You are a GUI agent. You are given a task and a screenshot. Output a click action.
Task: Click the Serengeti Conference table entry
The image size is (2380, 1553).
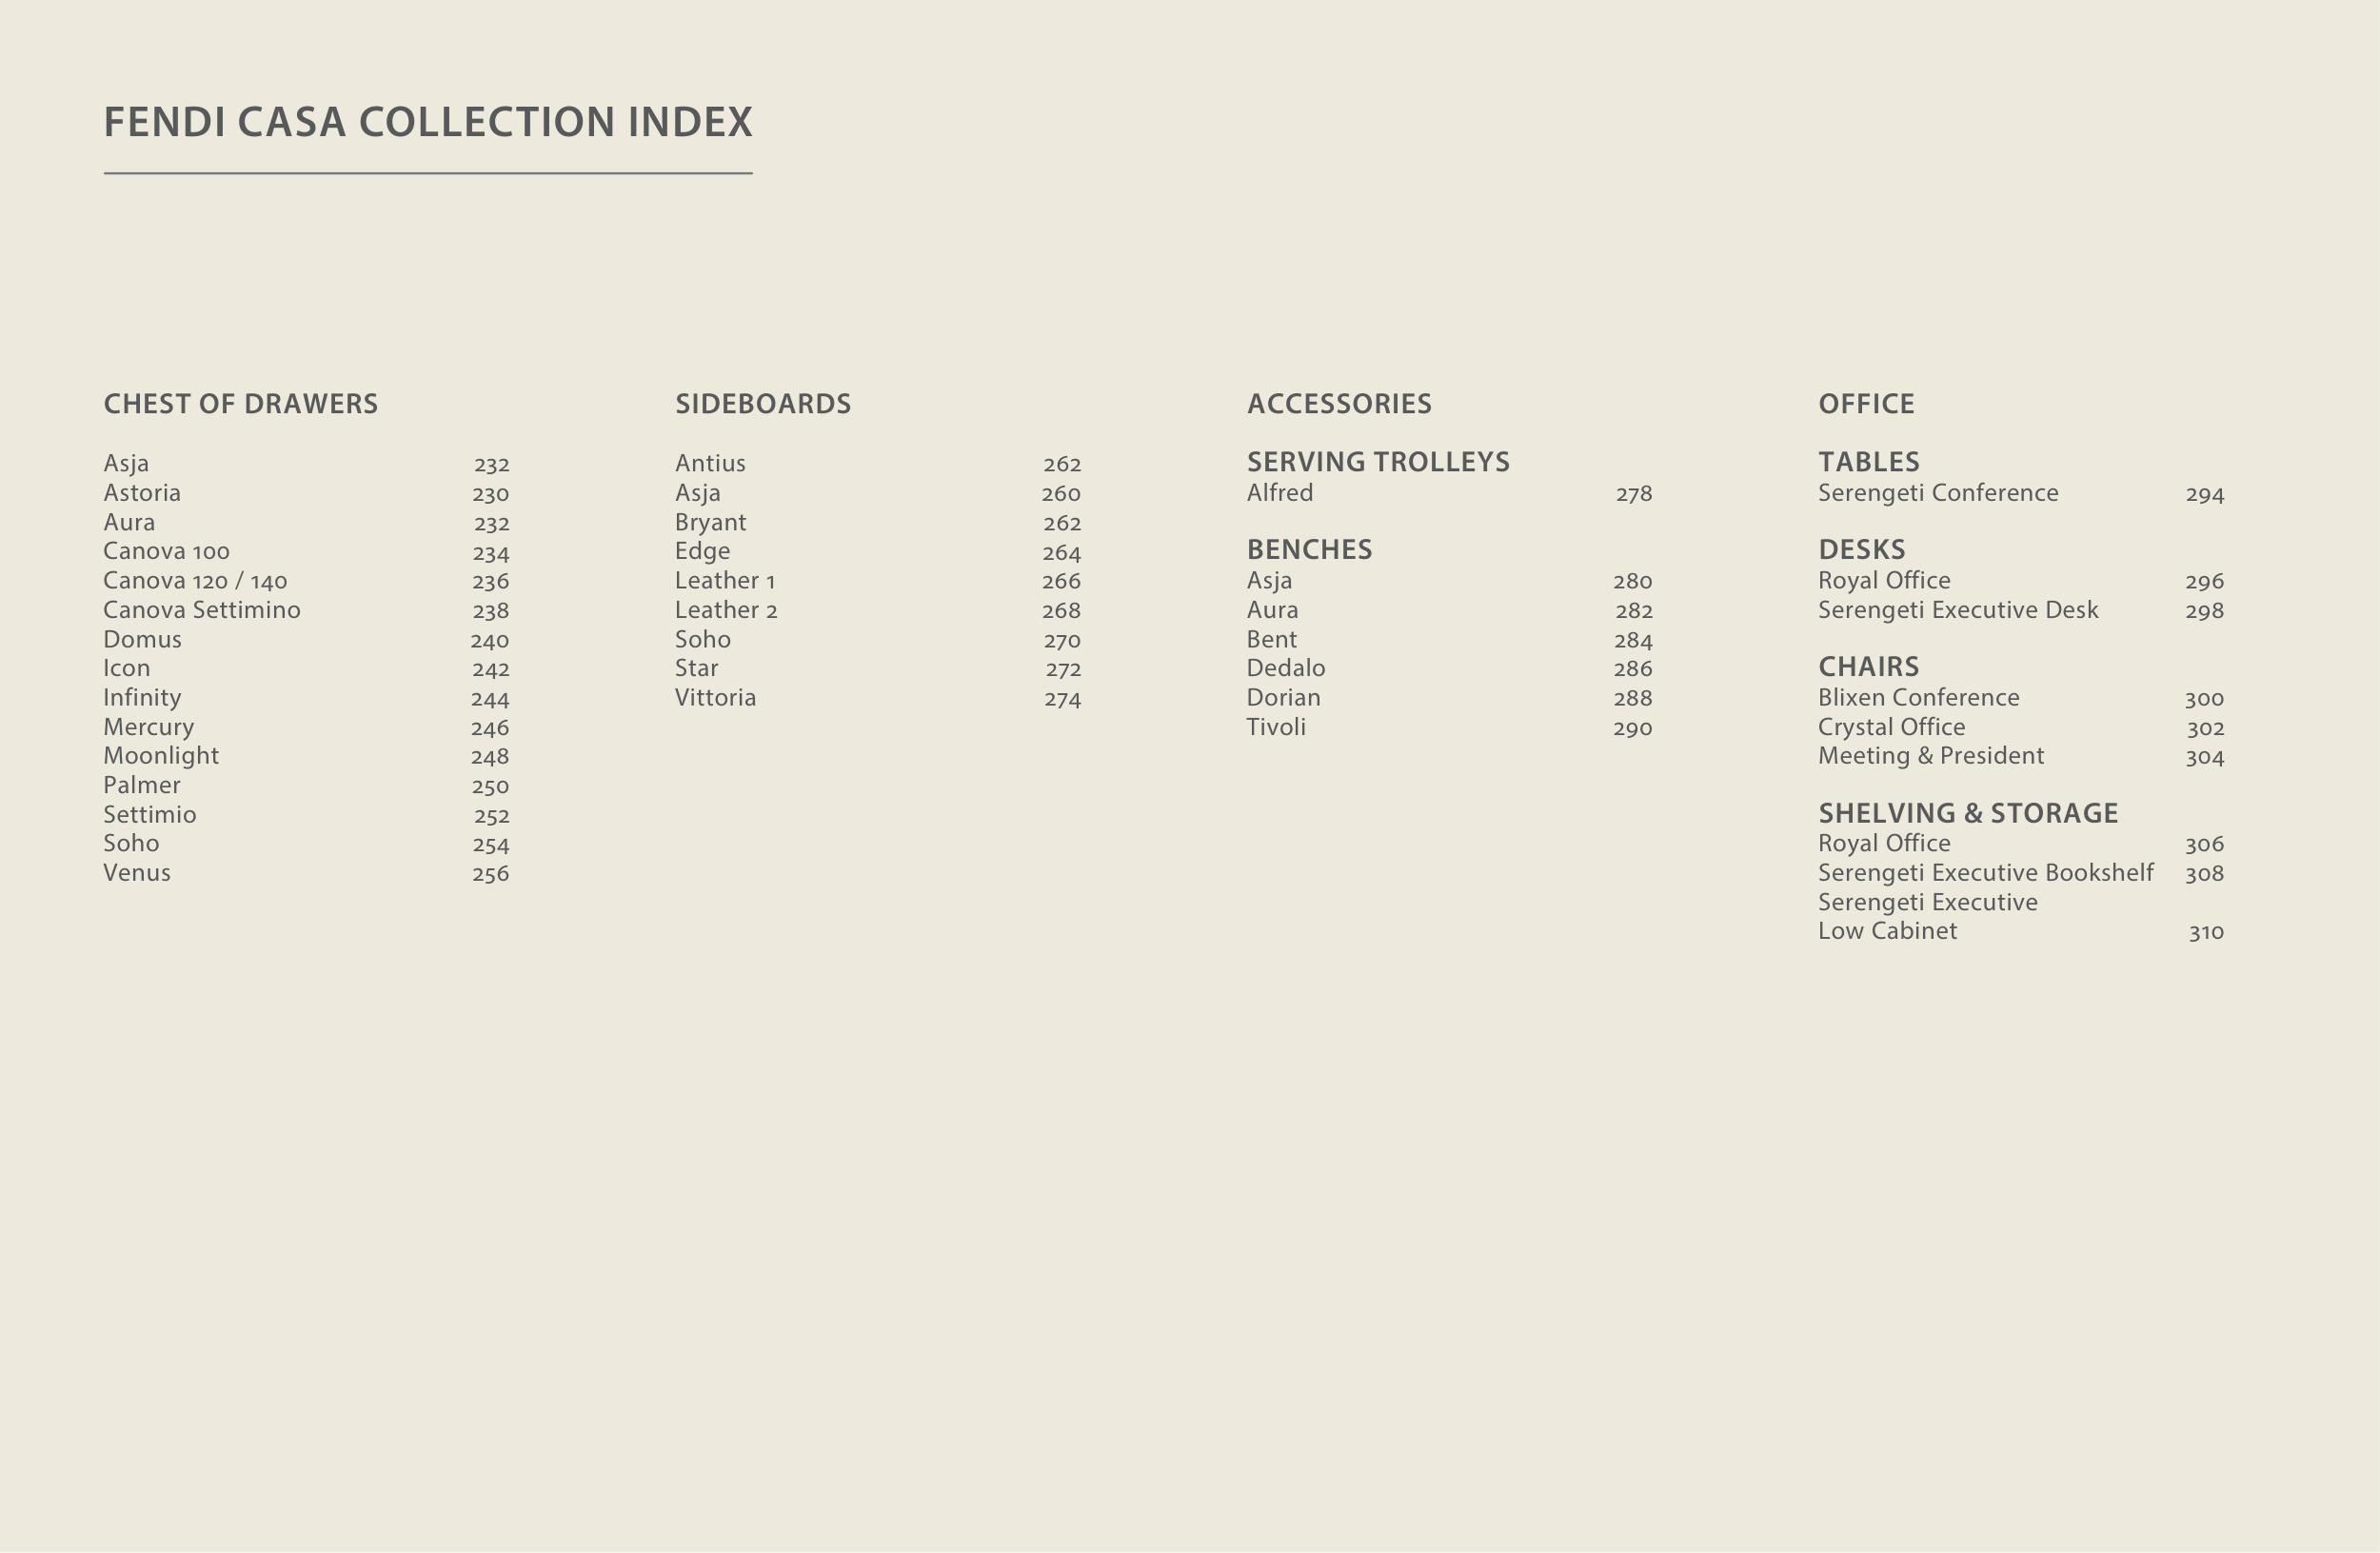[x=1937, y=493]
